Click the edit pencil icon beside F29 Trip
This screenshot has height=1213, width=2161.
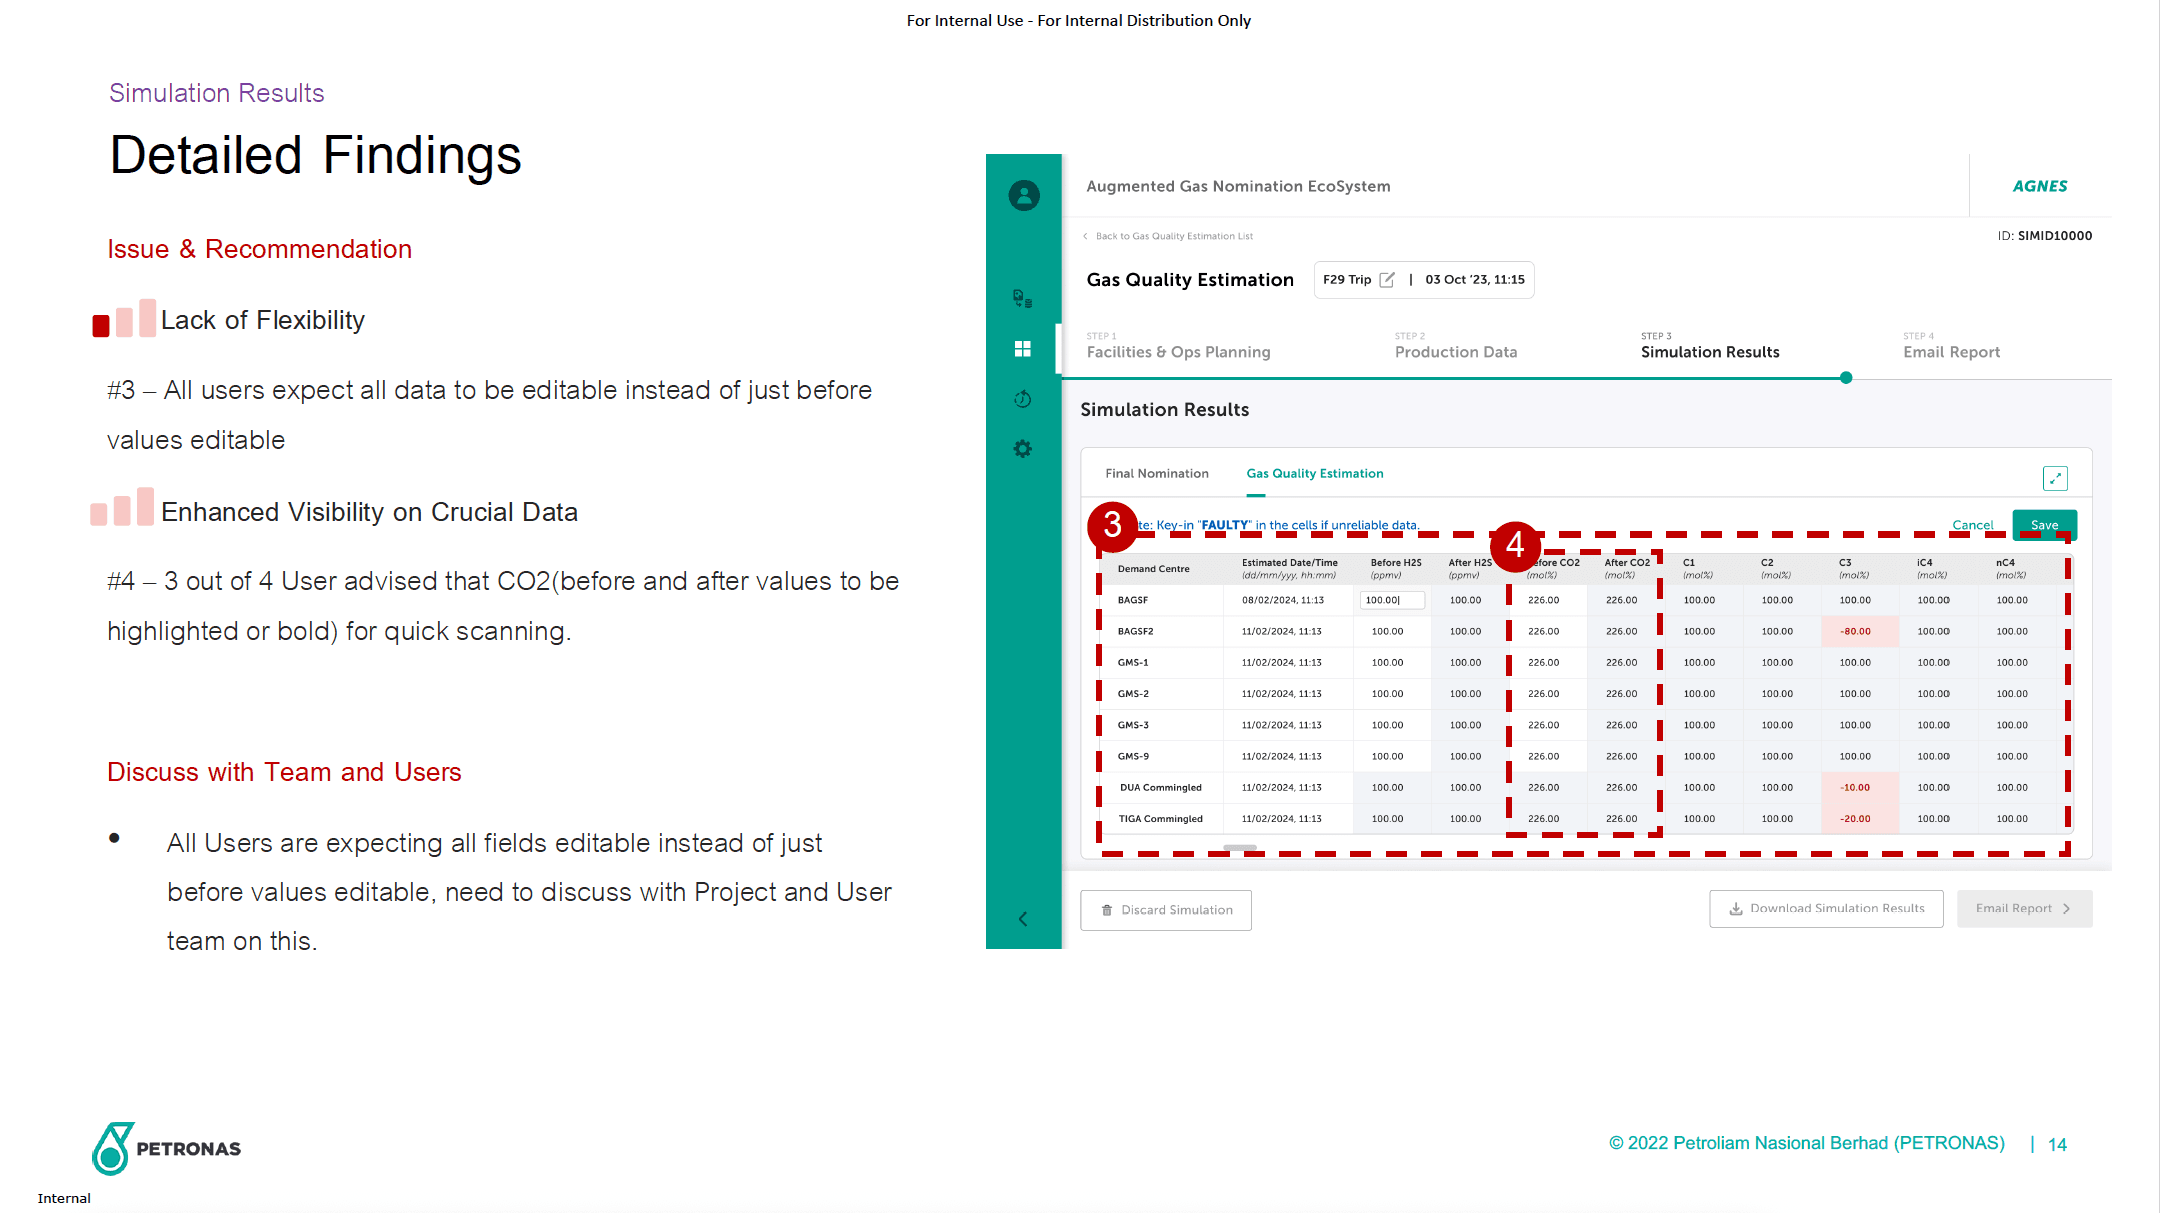point(1387,280)
